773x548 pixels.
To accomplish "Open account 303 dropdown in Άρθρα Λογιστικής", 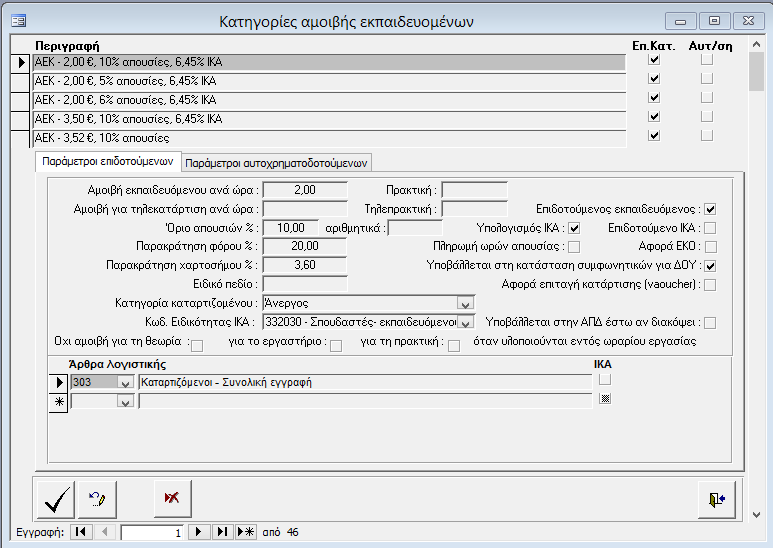I will tap(125, 382).
